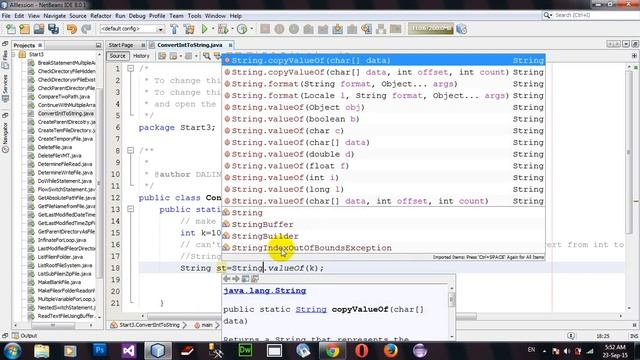Click the javadoc popup vertical scrollbar

click(451, 312)
